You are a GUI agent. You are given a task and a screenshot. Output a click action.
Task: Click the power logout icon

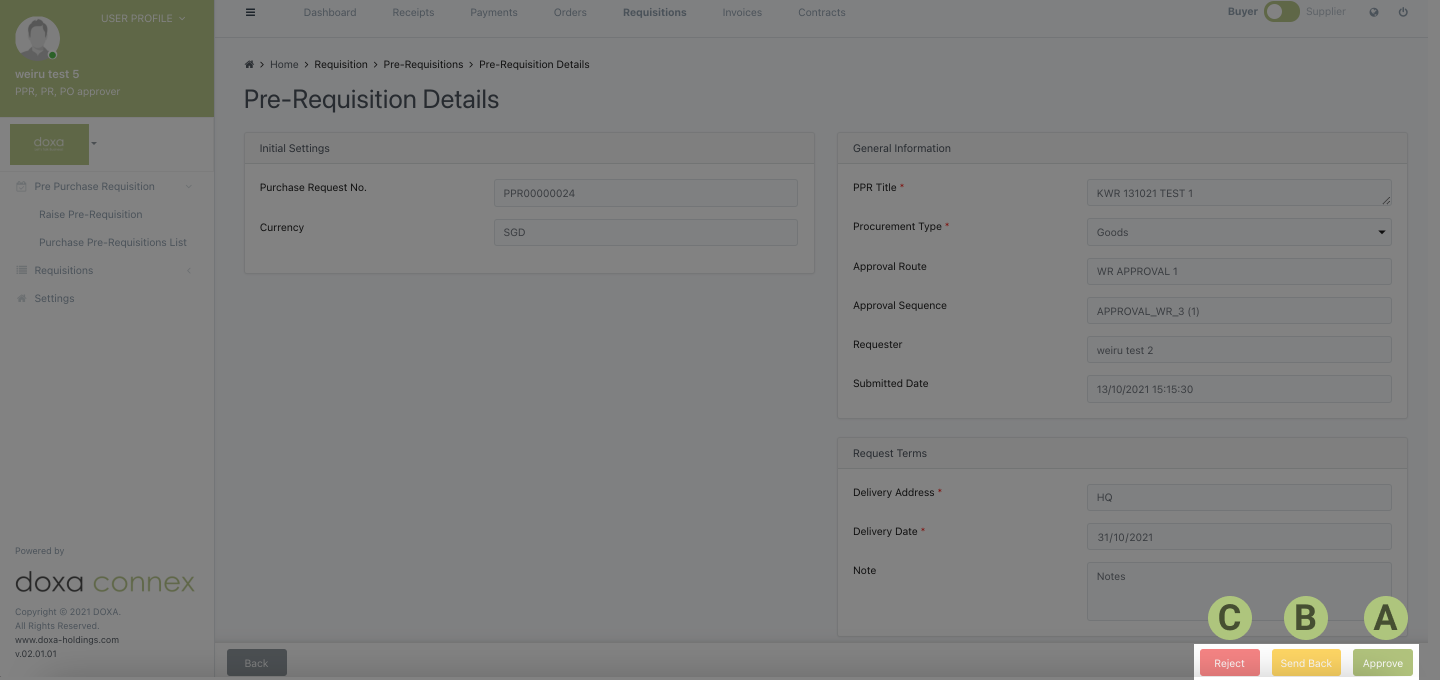[x=1403, y=12]
